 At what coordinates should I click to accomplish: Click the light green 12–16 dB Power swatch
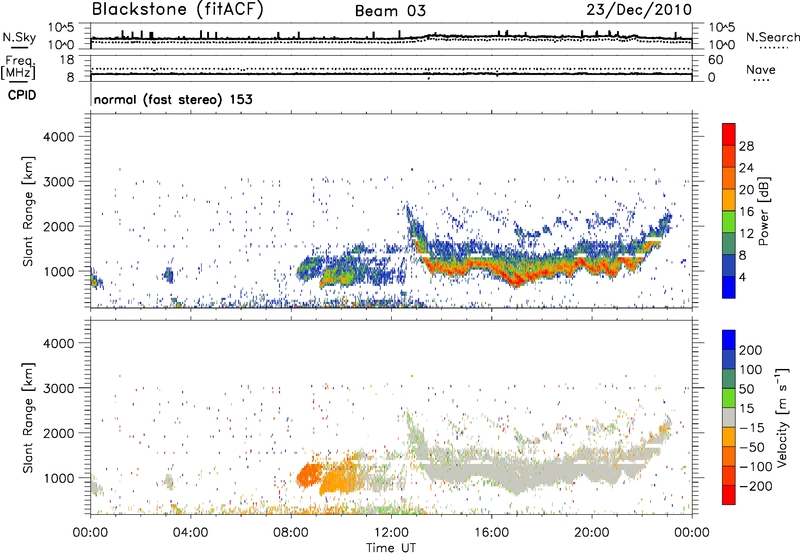coord(729,222)
